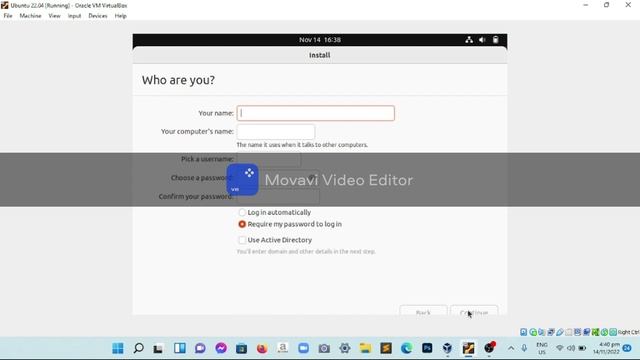Click the Ubuntu battery icon in the top bar

pos(495,40)
